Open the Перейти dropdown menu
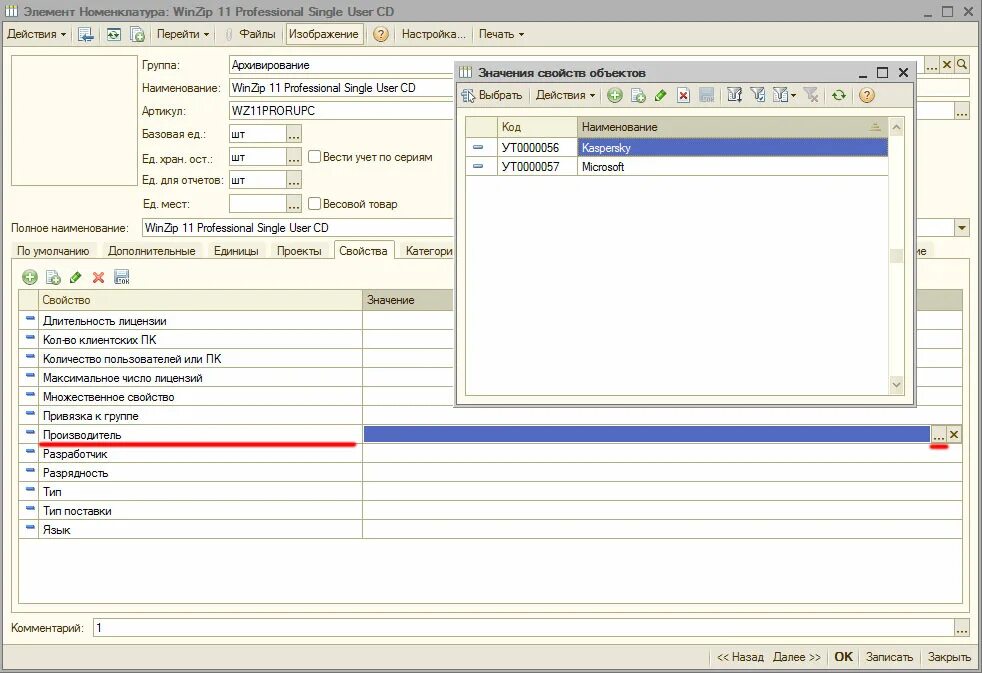The height and width of the screenshot is (673, 982). 183,34
